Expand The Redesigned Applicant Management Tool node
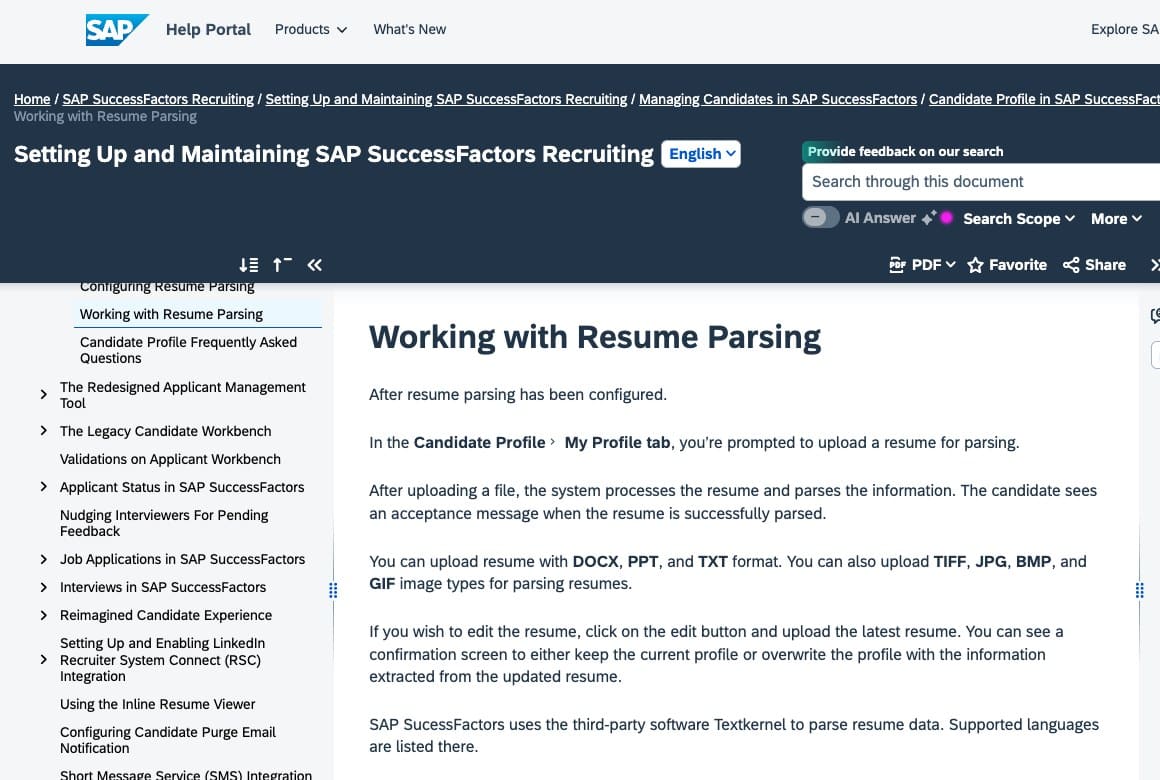 (x=44, y=394)
